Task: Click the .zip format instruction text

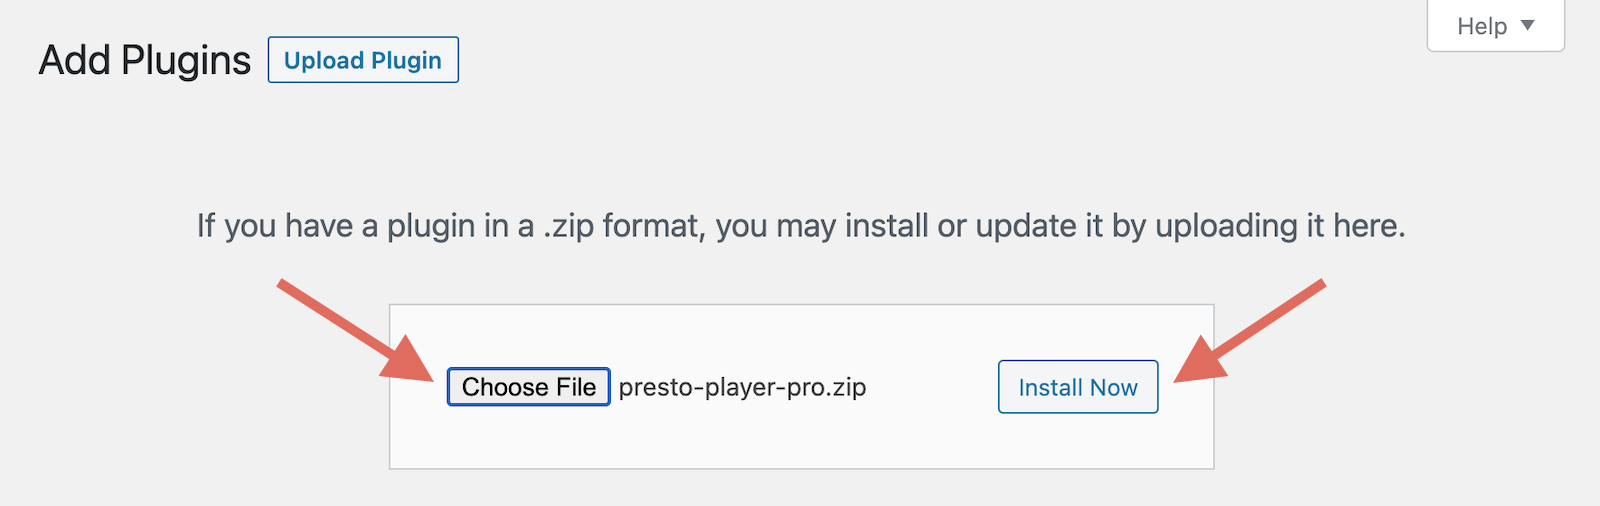Action: coord(800,226)
